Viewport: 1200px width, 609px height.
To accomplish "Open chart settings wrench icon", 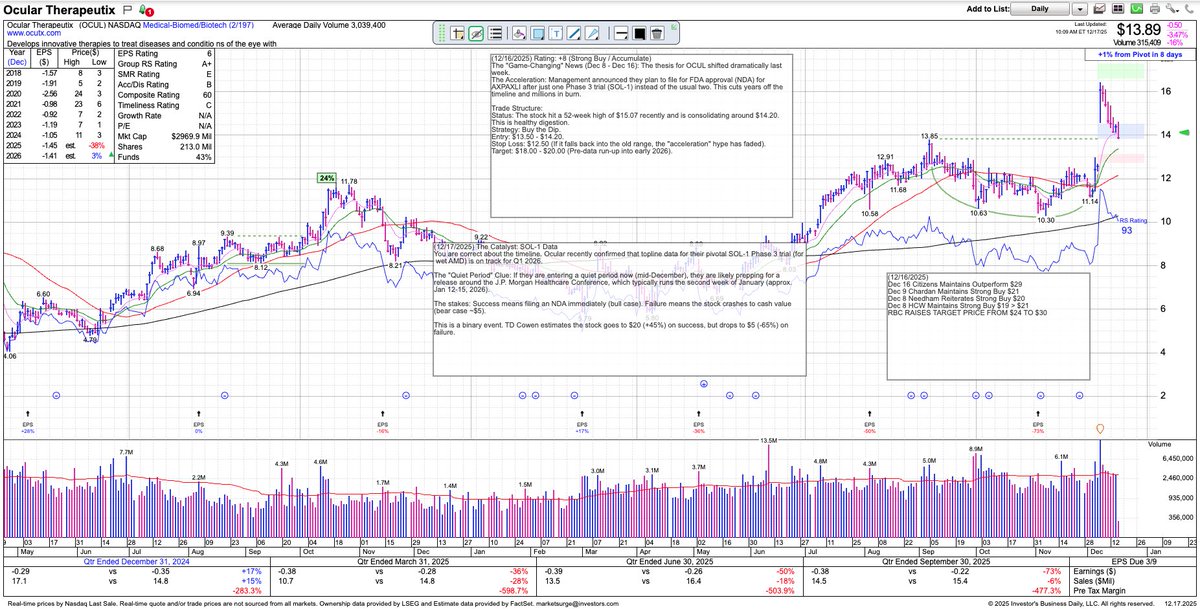I will (x=1172, y=9).
